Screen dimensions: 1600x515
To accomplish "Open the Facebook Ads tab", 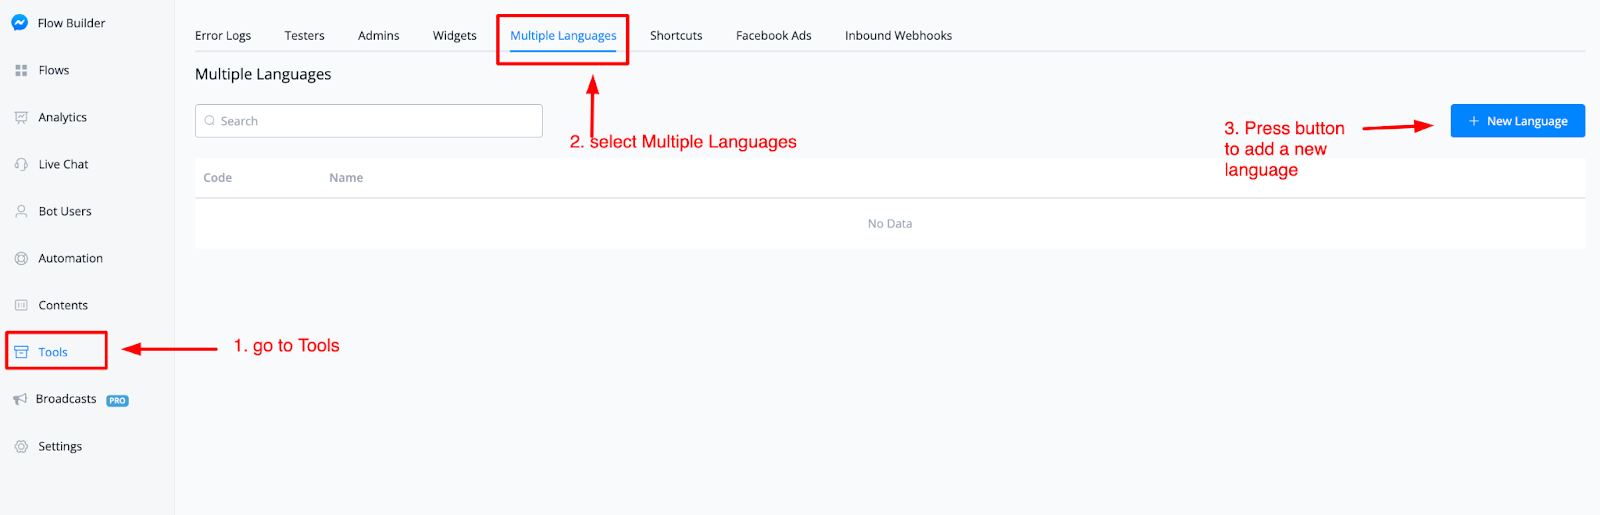I will [x=774, y=35].
